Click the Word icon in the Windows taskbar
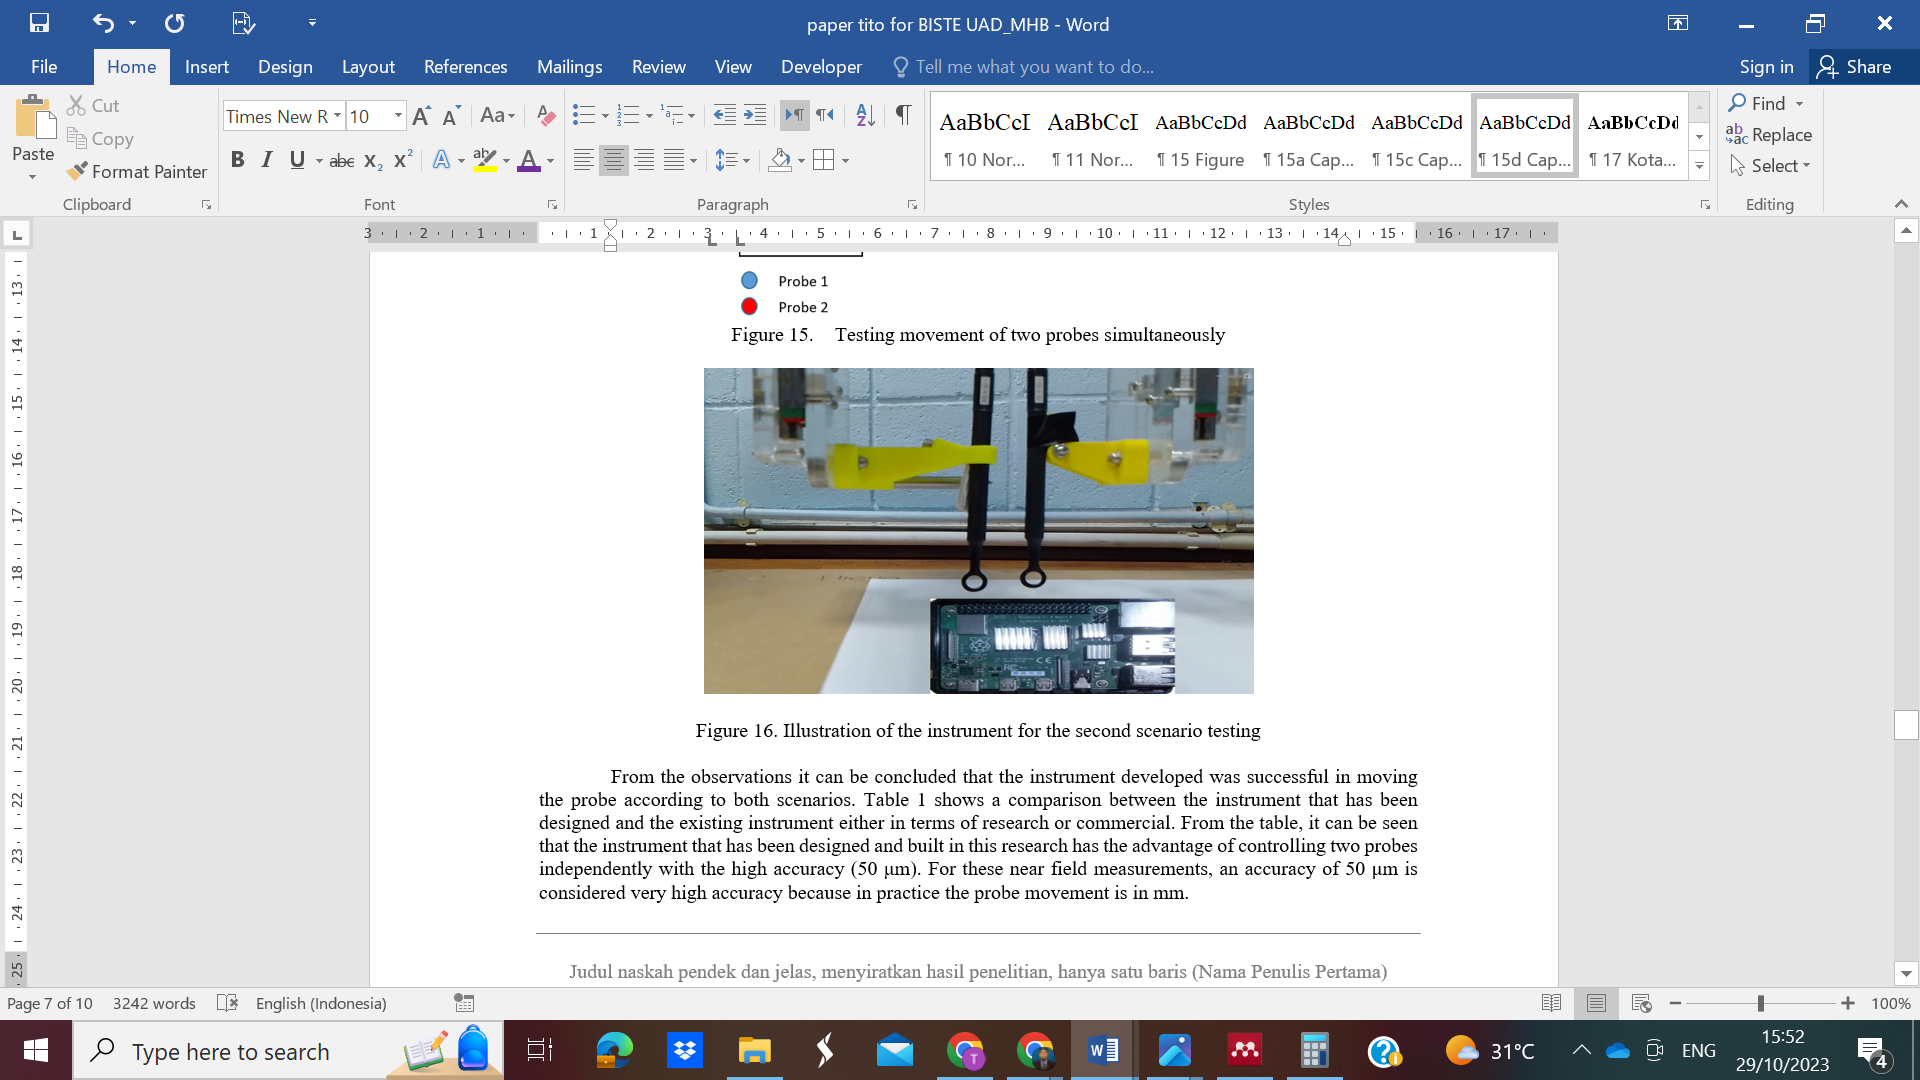The width and height of the screenshot is (1920, 1080). pos(1103,1051)
